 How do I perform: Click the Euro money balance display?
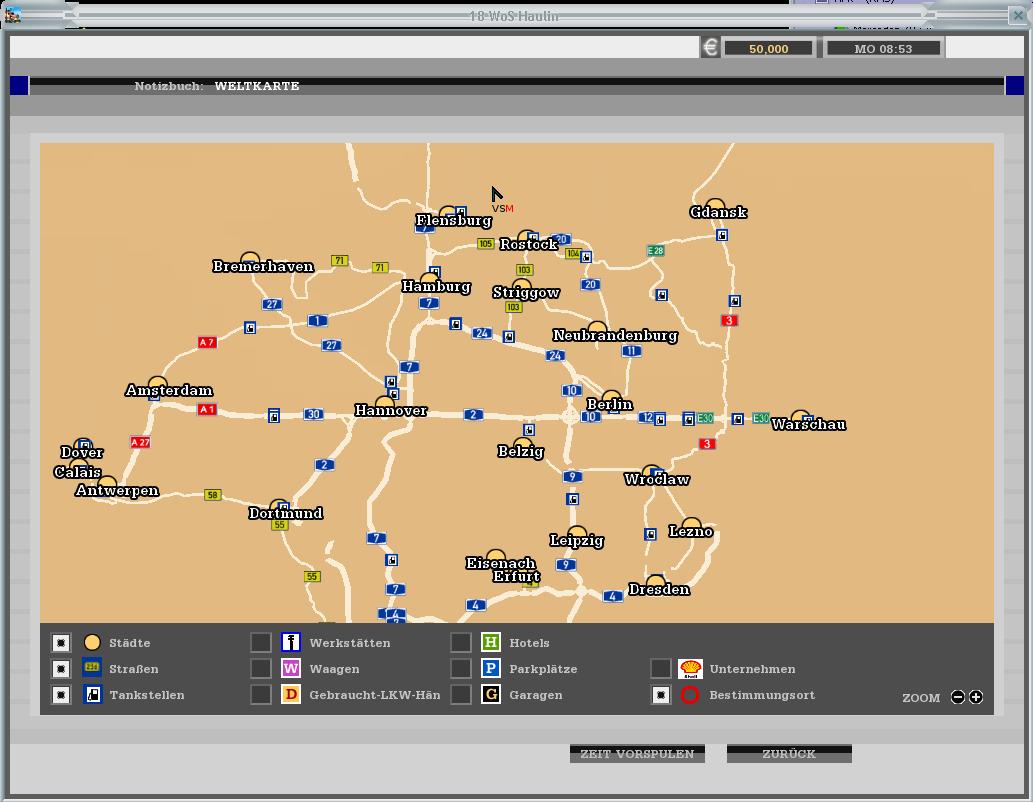tap(768, 48)
